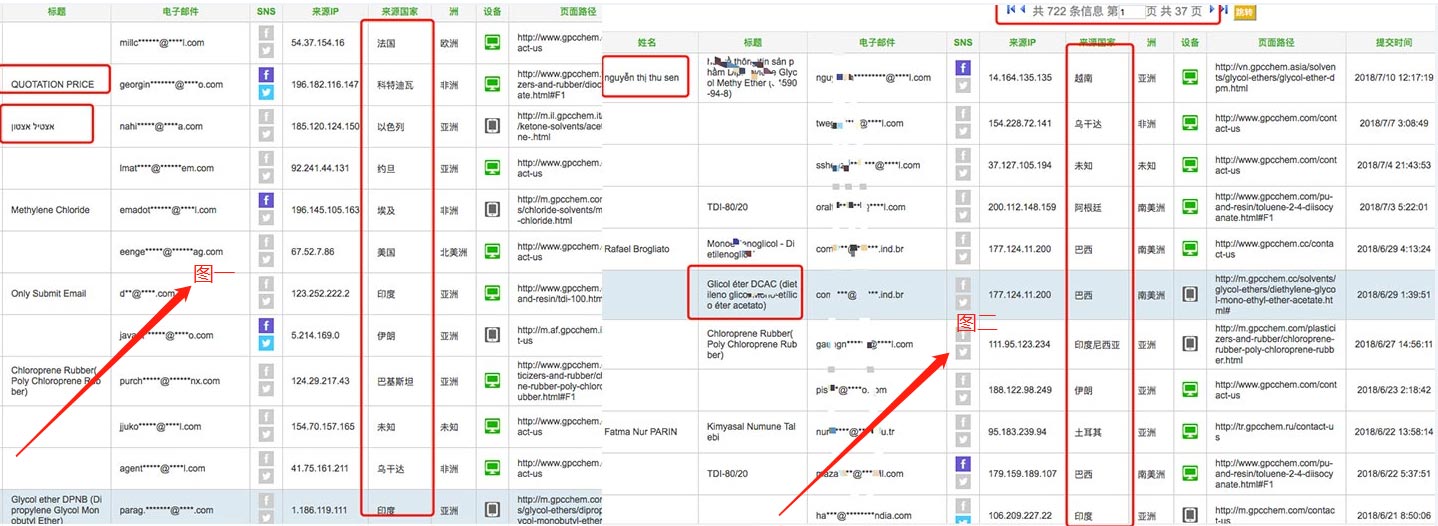Jump to the last page with the end arrow
Screen dimensions: 1438x526
[x=1225, y=10]
